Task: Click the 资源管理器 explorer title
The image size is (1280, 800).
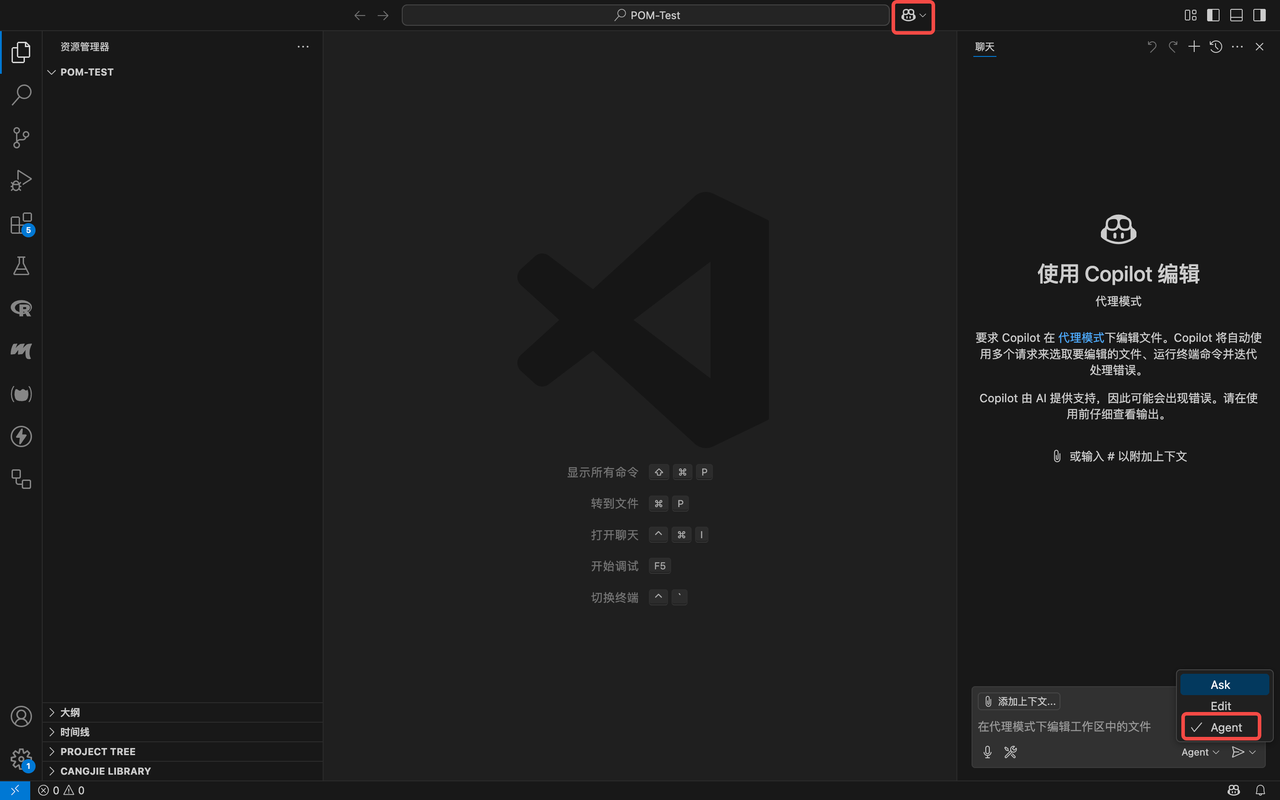Action: (85, 47)
